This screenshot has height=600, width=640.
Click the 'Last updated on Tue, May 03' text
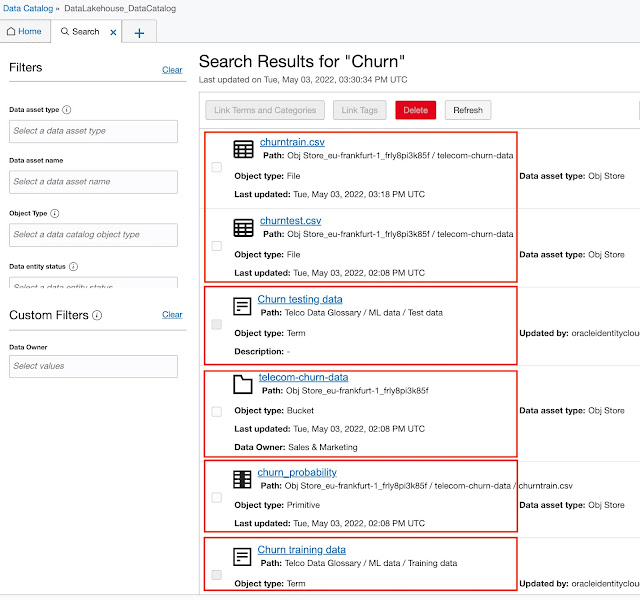(303, 80)
